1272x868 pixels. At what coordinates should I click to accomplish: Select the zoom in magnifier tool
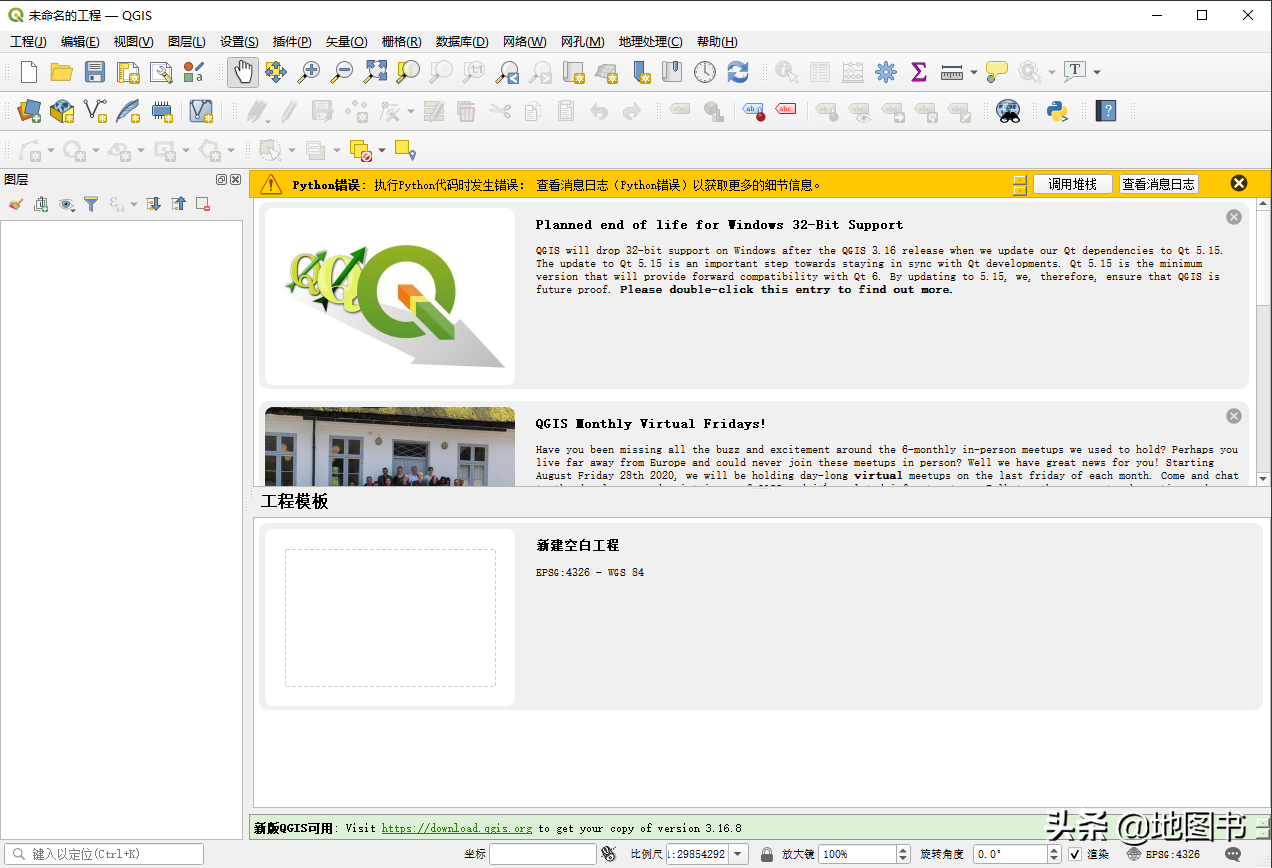309,72
